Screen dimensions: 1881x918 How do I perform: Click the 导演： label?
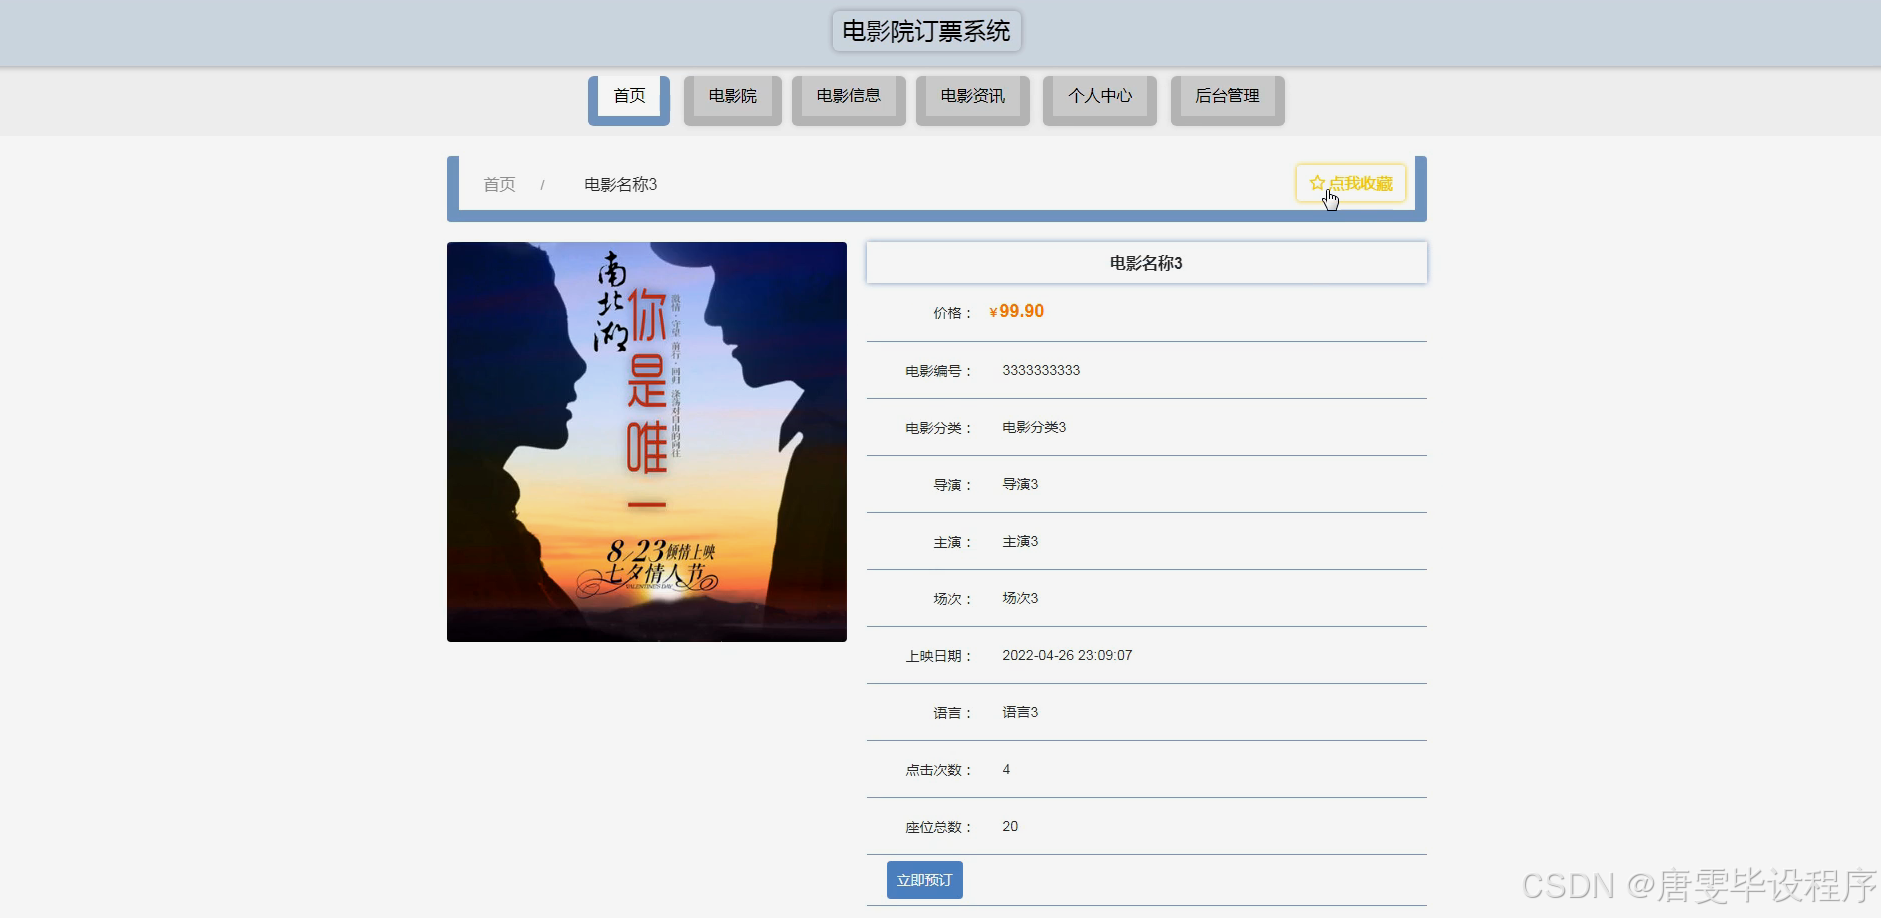coord(952,485)
